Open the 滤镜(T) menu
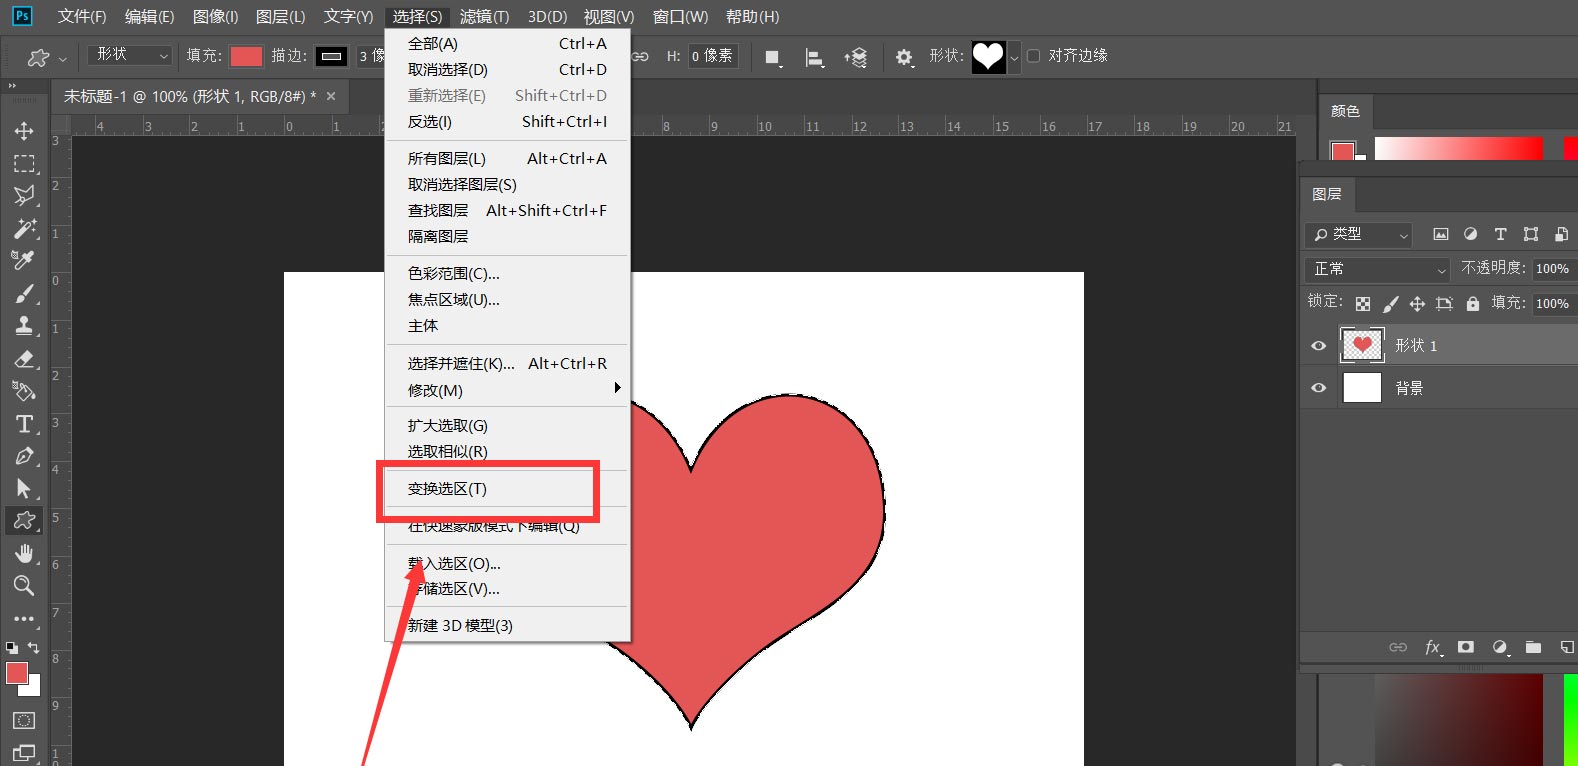The height and width of the screenshot is (766, 1578). 484,17
